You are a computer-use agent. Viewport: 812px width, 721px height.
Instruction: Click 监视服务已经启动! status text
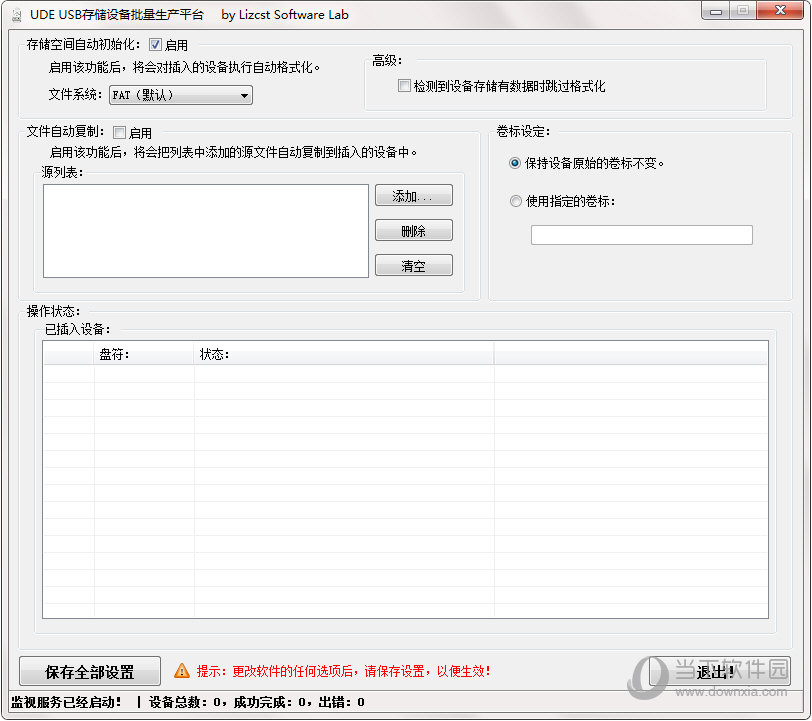tap(66, 702)
